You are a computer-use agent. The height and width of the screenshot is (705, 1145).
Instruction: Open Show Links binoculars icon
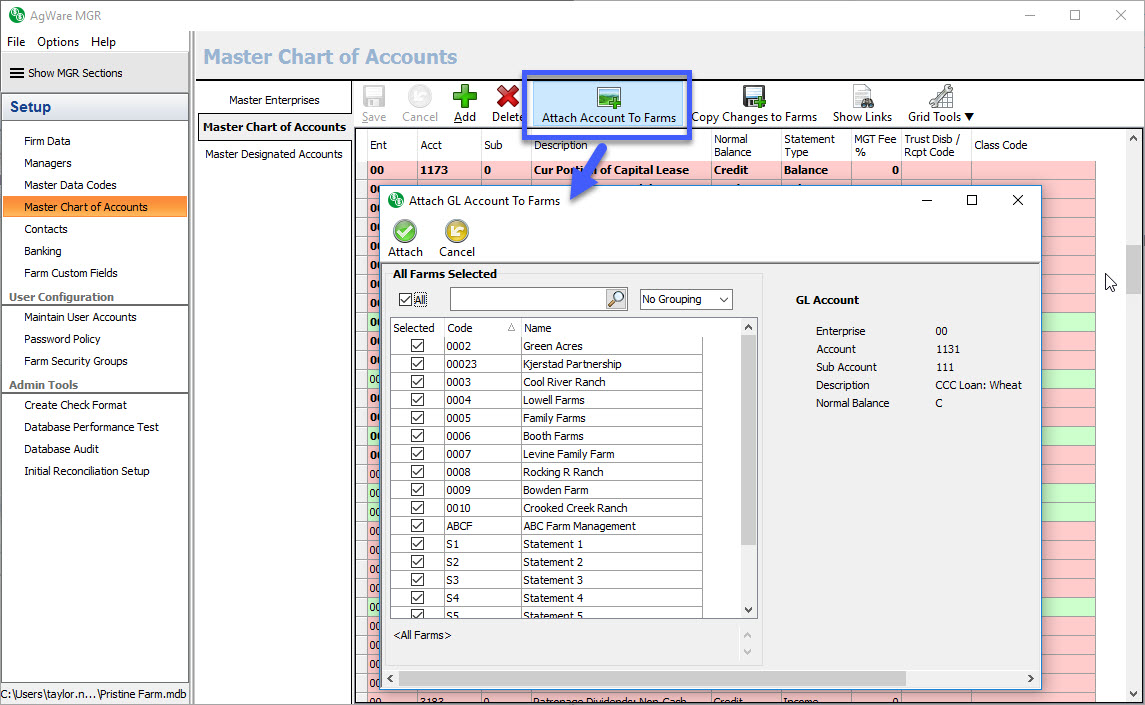pos(862,97)
